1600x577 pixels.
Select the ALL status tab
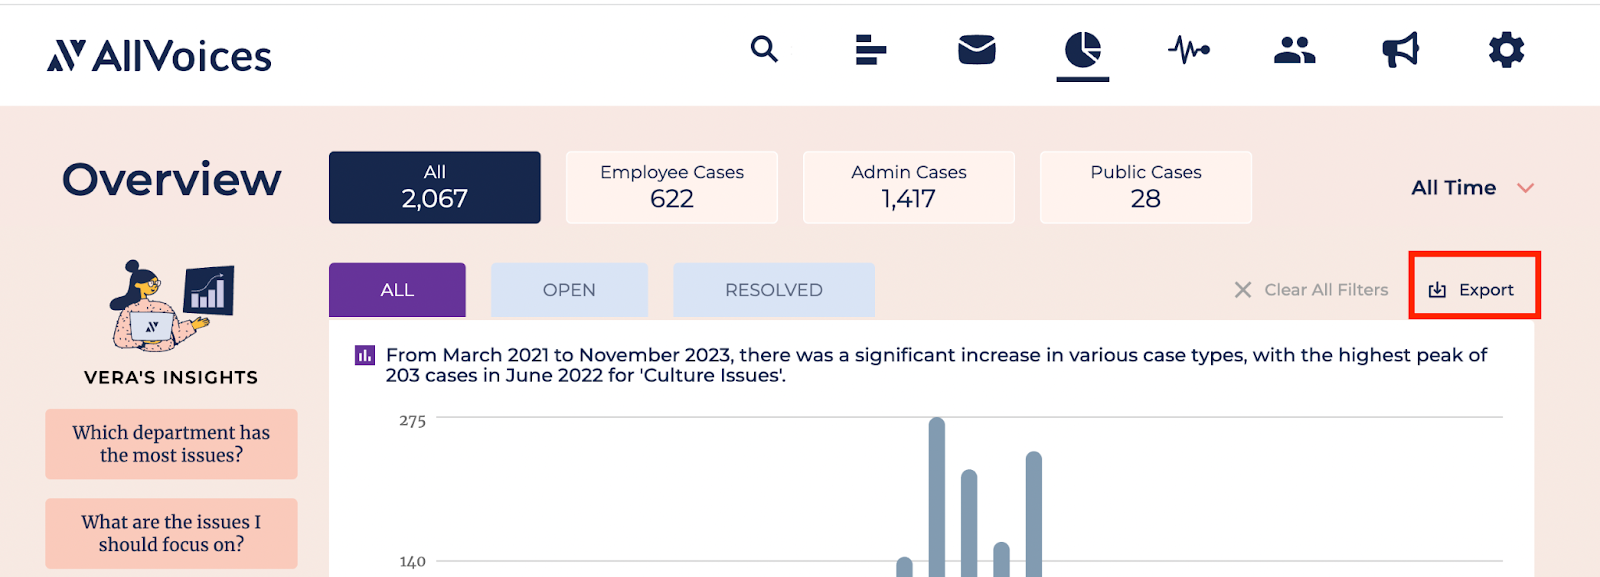pyautogui.click(x=397, y=290)
